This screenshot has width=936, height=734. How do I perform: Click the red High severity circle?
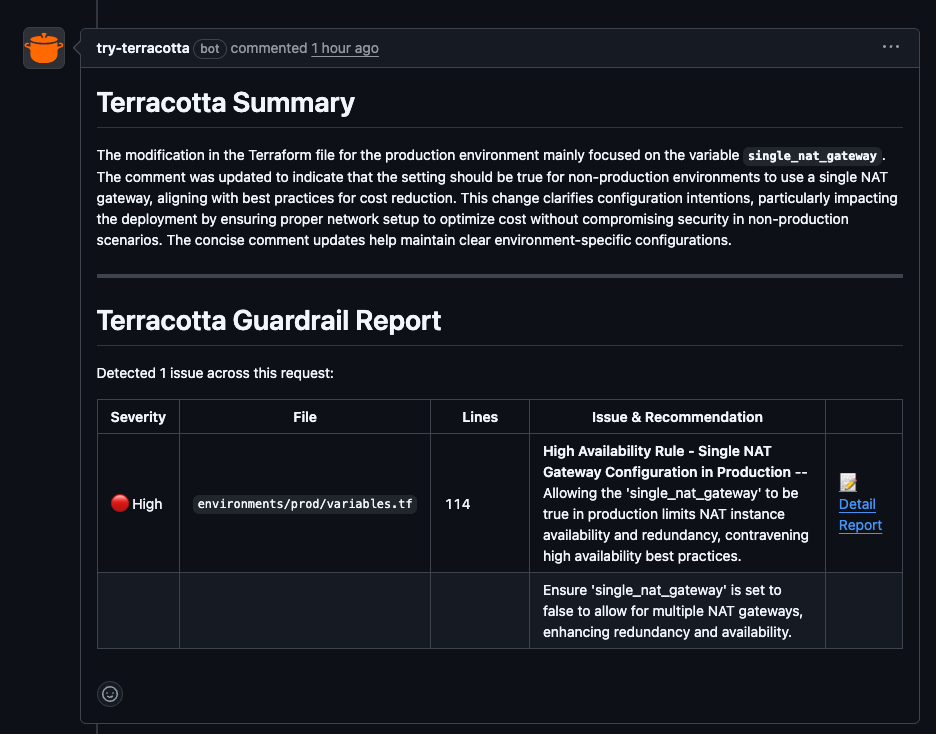click(119, 504)
